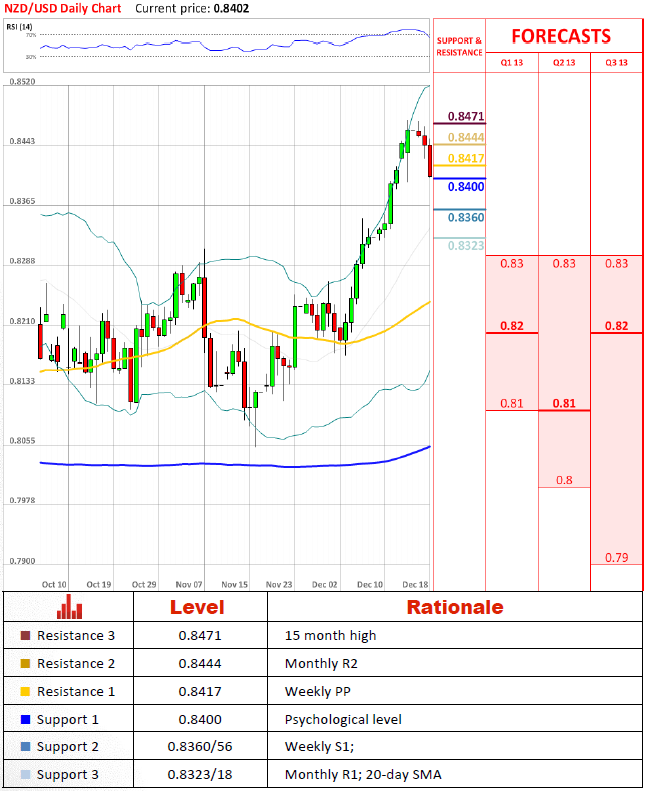Screen dimensions: 648x791
Task: Click the bold 0.81 forecast in Q2 13
Action: click(564, 404)
